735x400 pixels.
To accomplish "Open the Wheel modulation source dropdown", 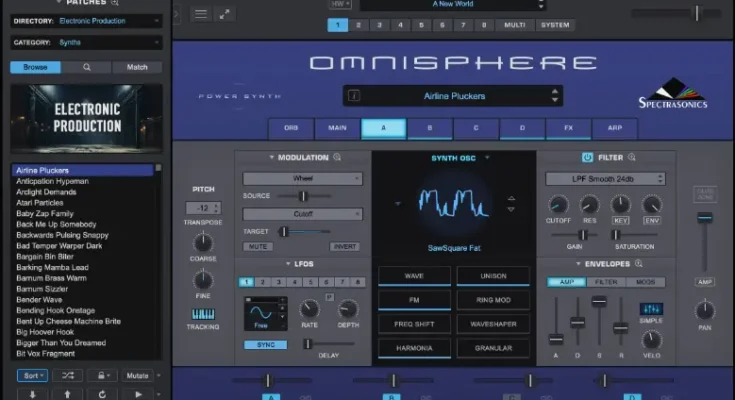I will 302,179.
